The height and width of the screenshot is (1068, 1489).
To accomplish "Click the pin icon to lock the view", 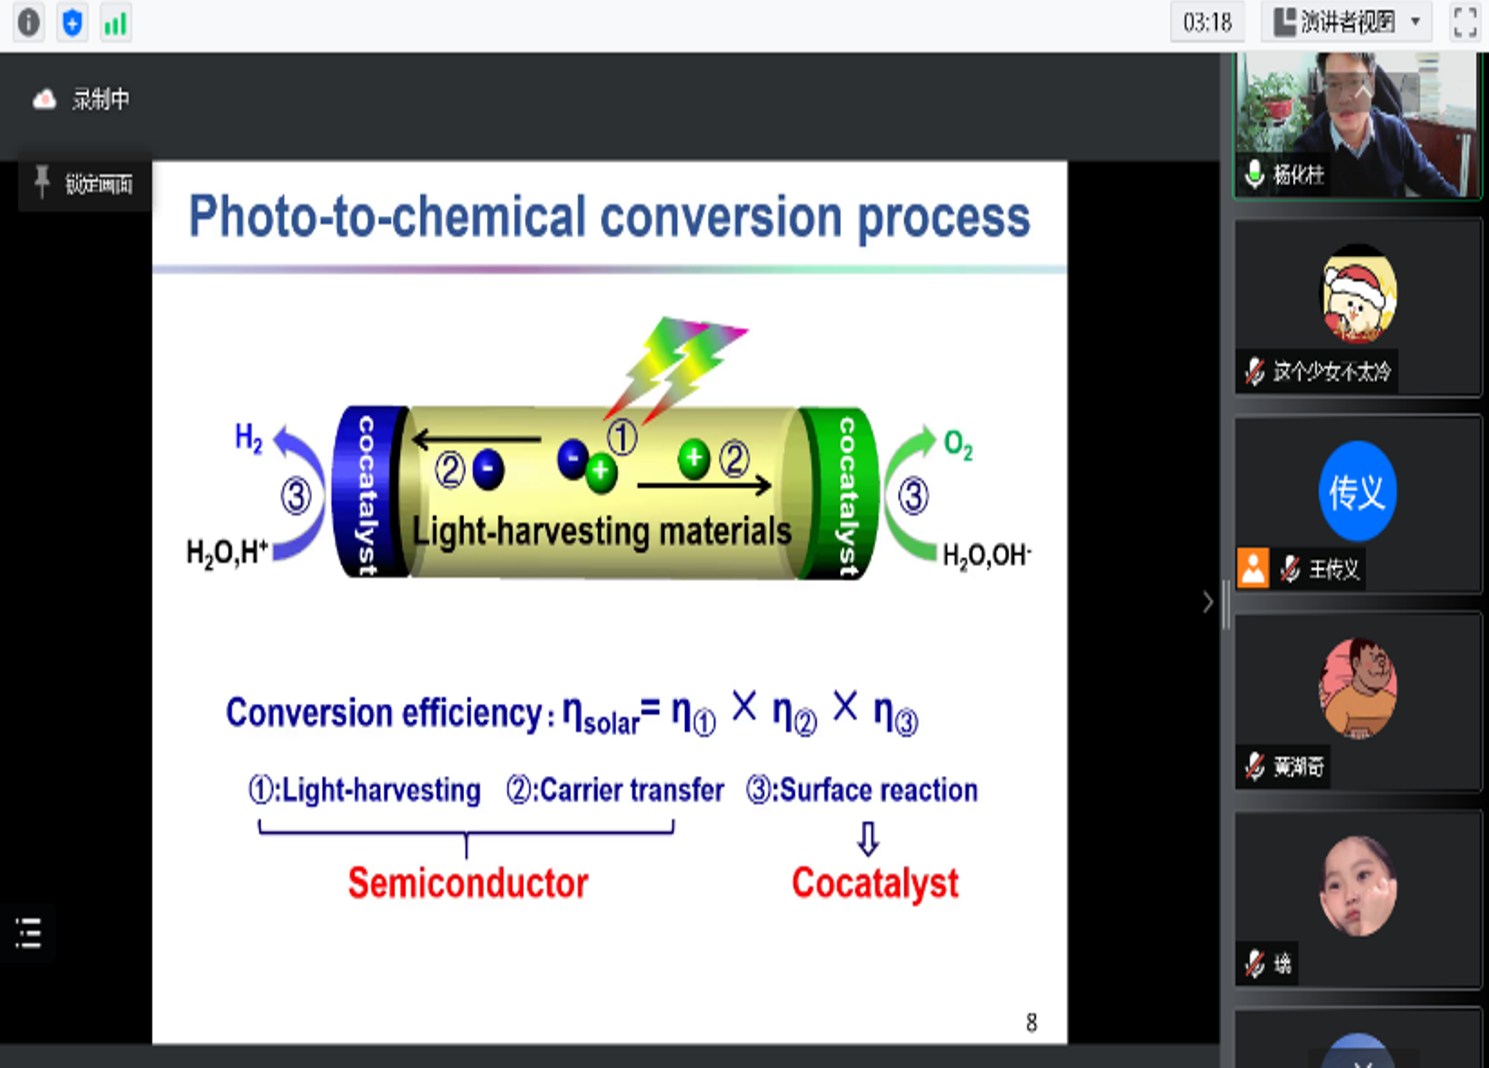I will (42, 183).
